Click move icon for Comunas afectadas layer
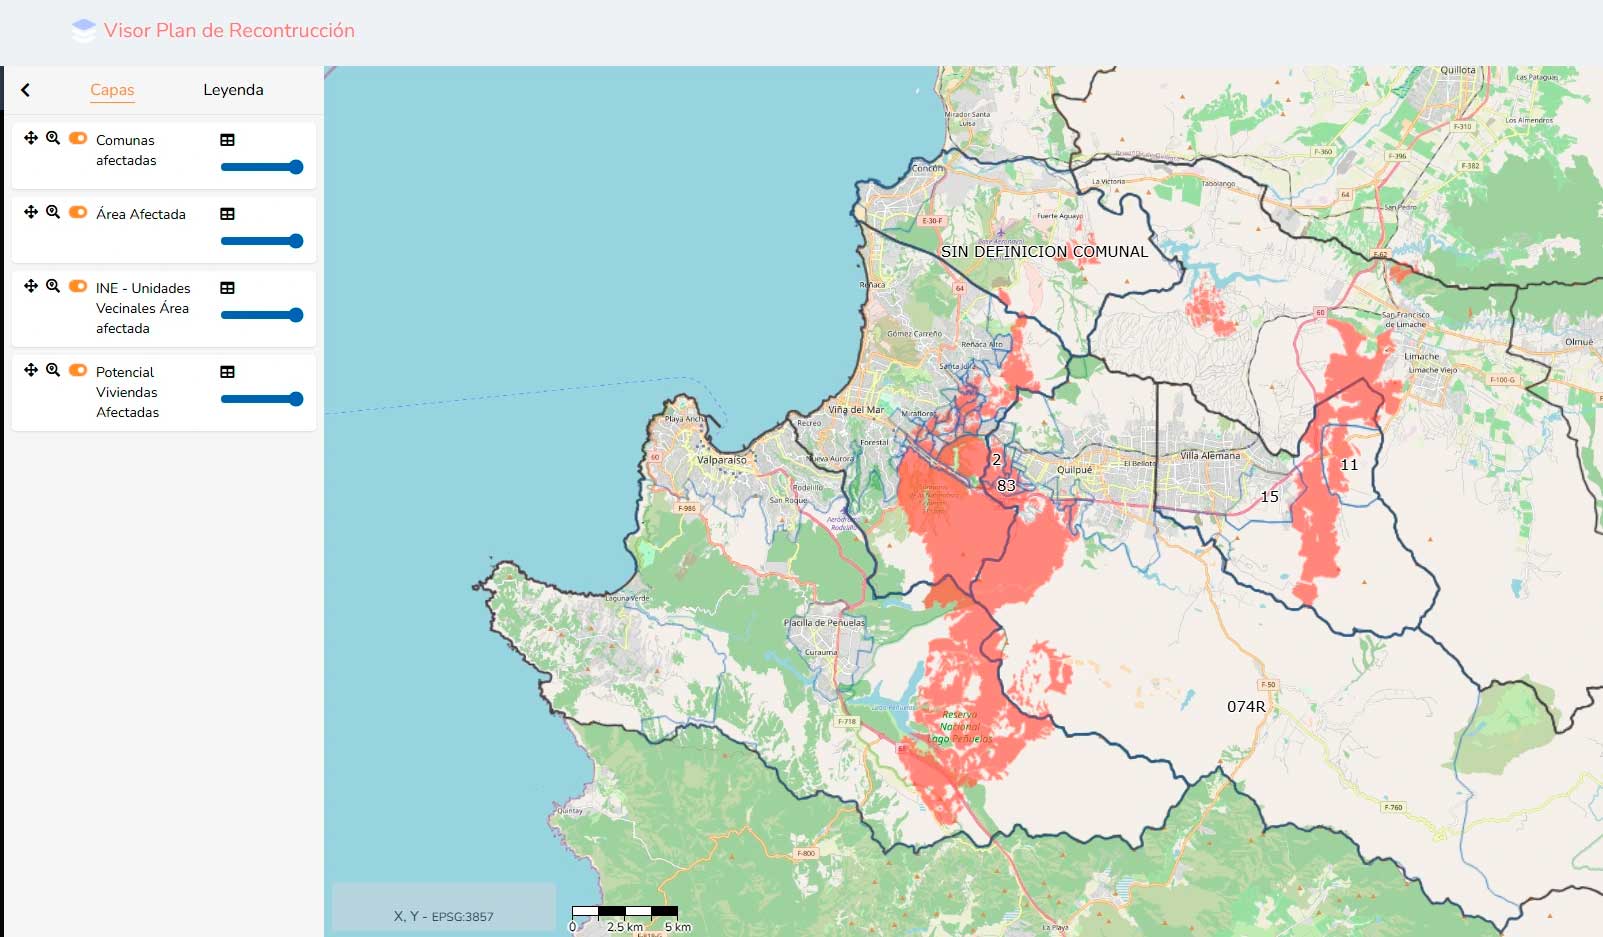Screen dimensions: 1603x937 tap(31, 138)
